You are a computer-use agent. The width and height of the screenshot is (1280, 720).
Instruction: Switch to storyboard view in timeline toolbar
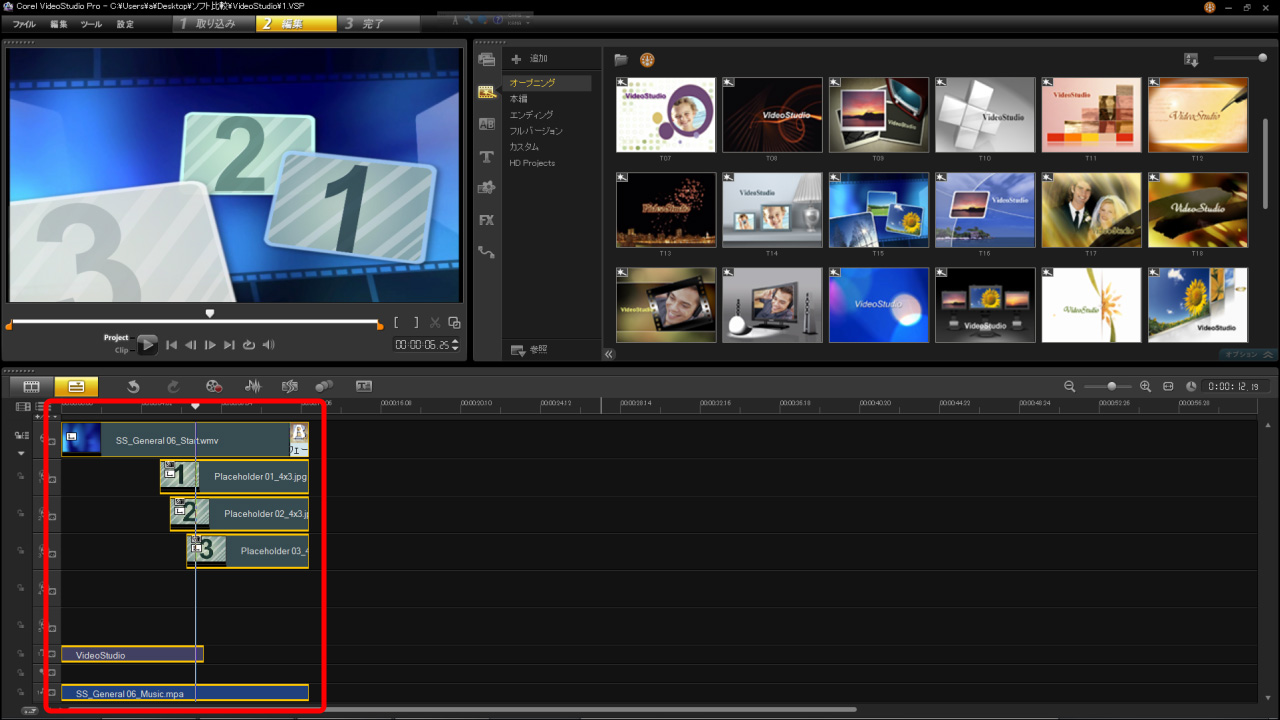31,386
